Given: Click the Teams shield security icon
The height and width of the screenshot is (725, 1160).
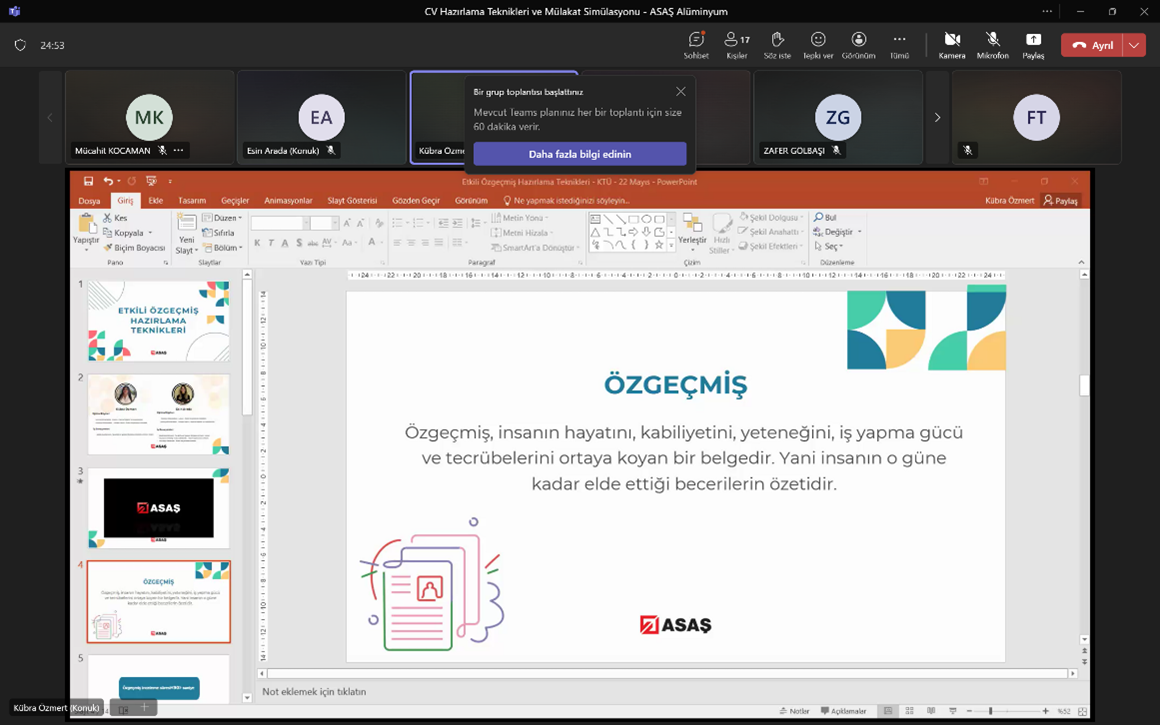Looking at the screenshot, I should pyautogui.click(x=20, y=45).
